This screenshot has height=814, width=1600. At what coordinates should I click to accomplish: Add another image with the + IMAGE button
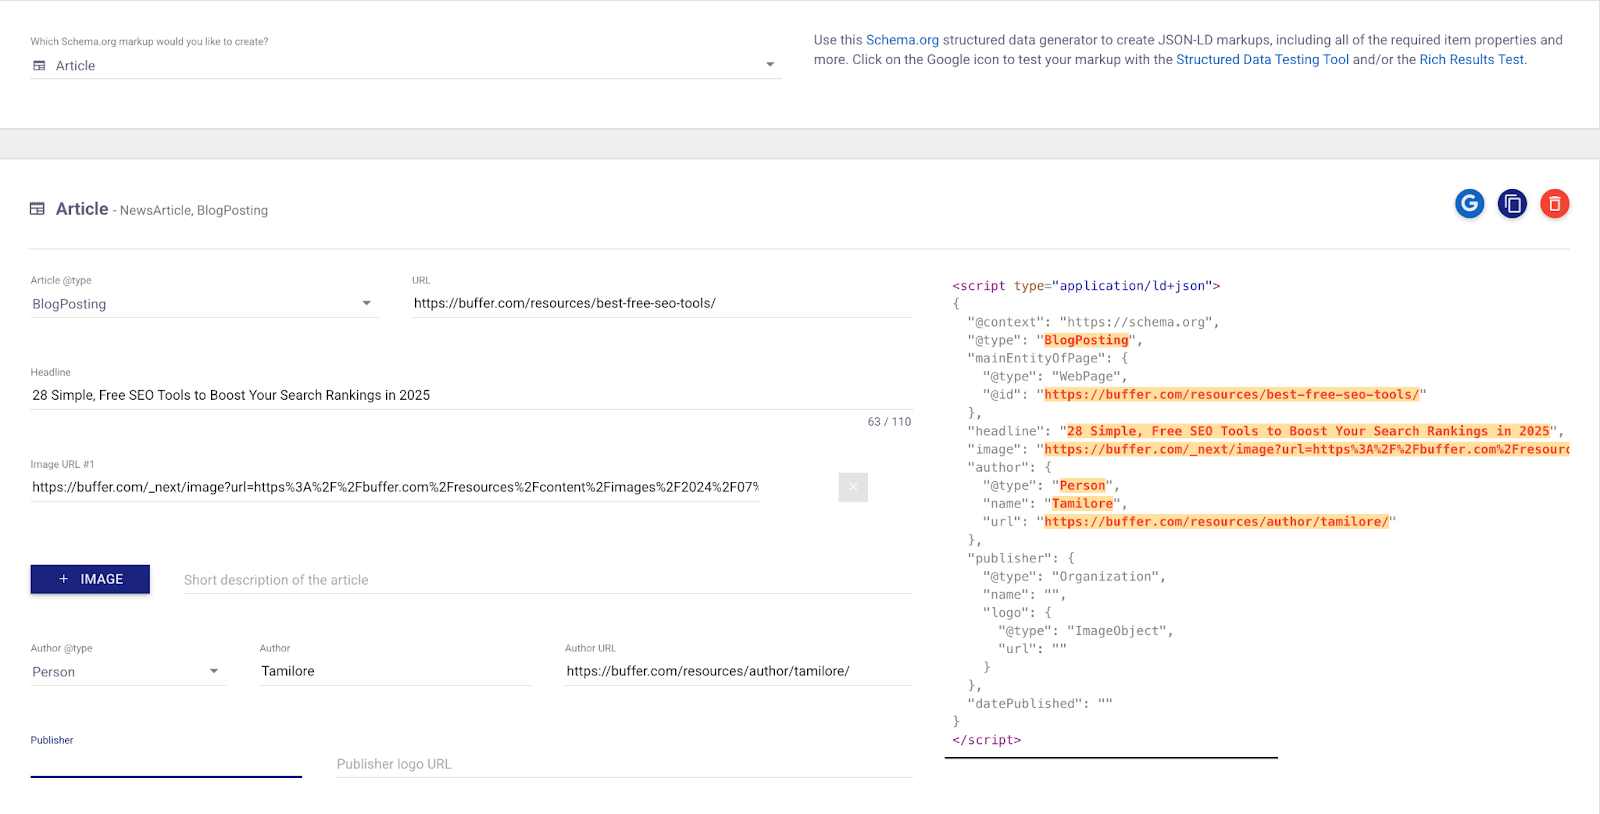point(90,579)
